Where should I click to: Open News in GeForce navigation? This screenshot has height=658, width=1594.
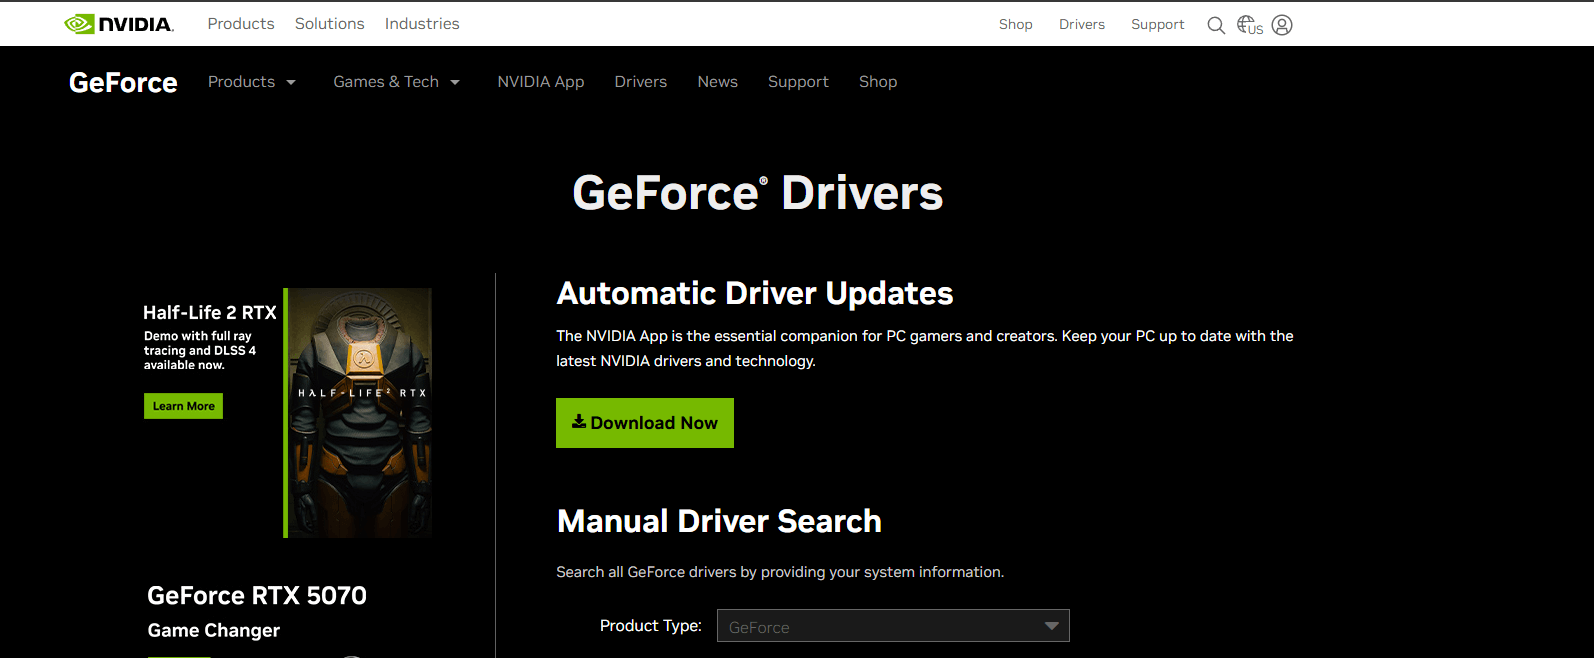click(x=717, y=82)
